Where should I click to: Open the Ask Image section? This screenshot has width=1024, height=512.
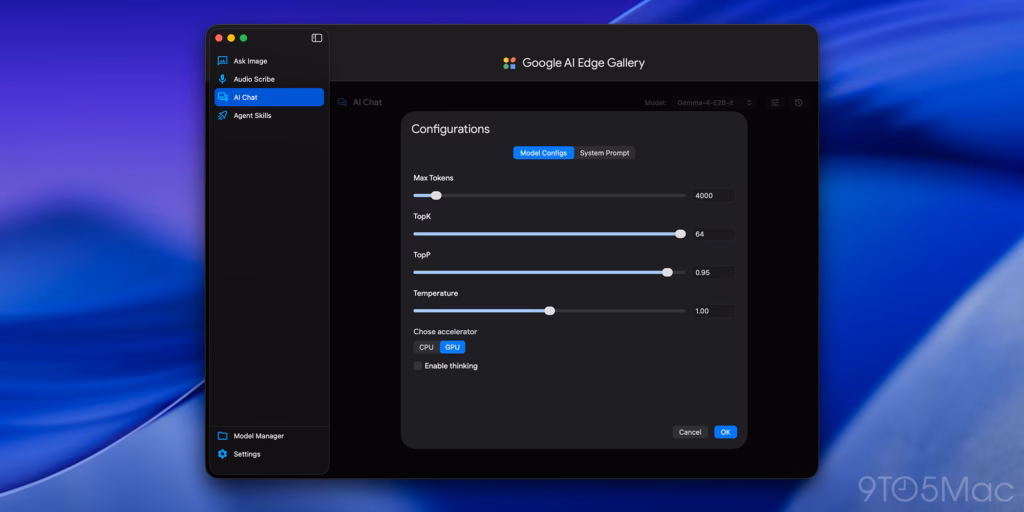point(269,61)
